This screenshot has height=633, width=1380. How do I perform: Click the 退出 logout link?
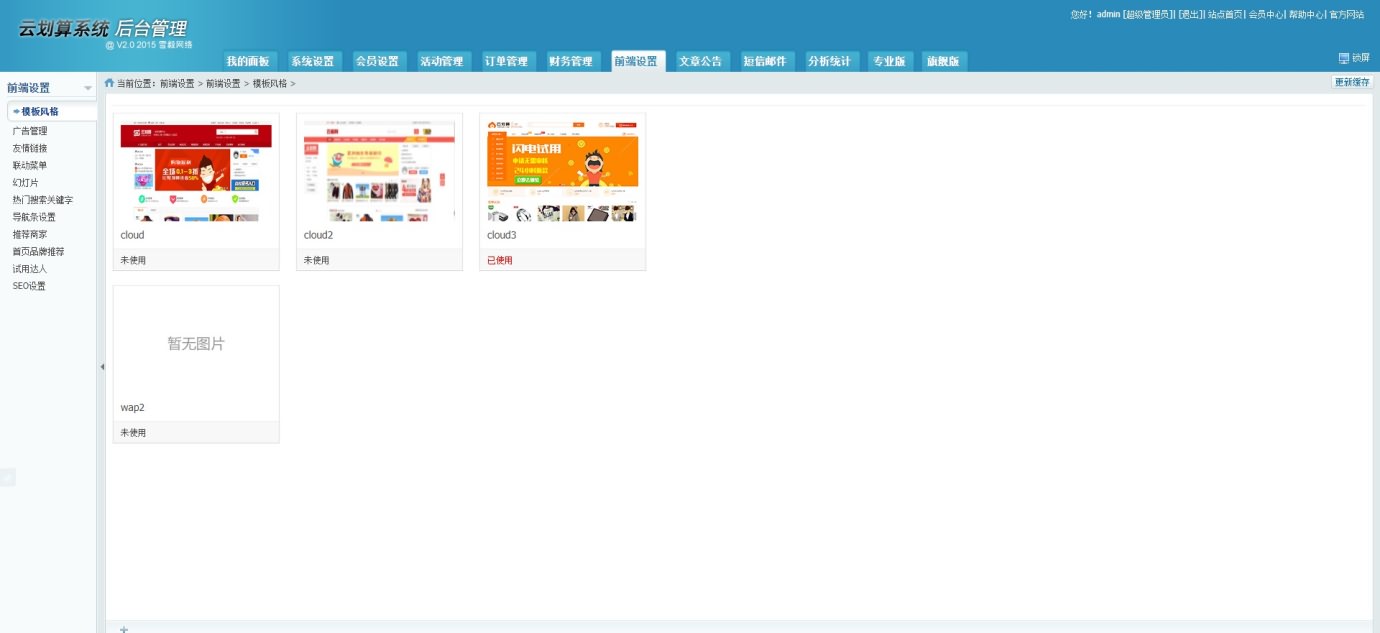click(1190, 14)
